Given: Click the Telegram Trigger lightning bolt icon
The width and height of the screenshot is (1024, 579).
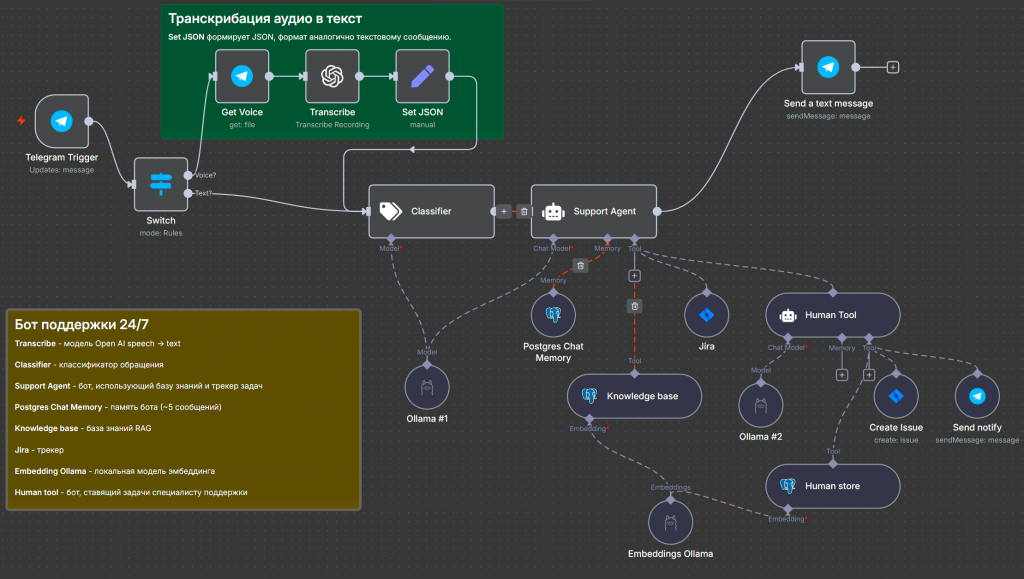Looking at the screenshot, I should tap(21, 121).
